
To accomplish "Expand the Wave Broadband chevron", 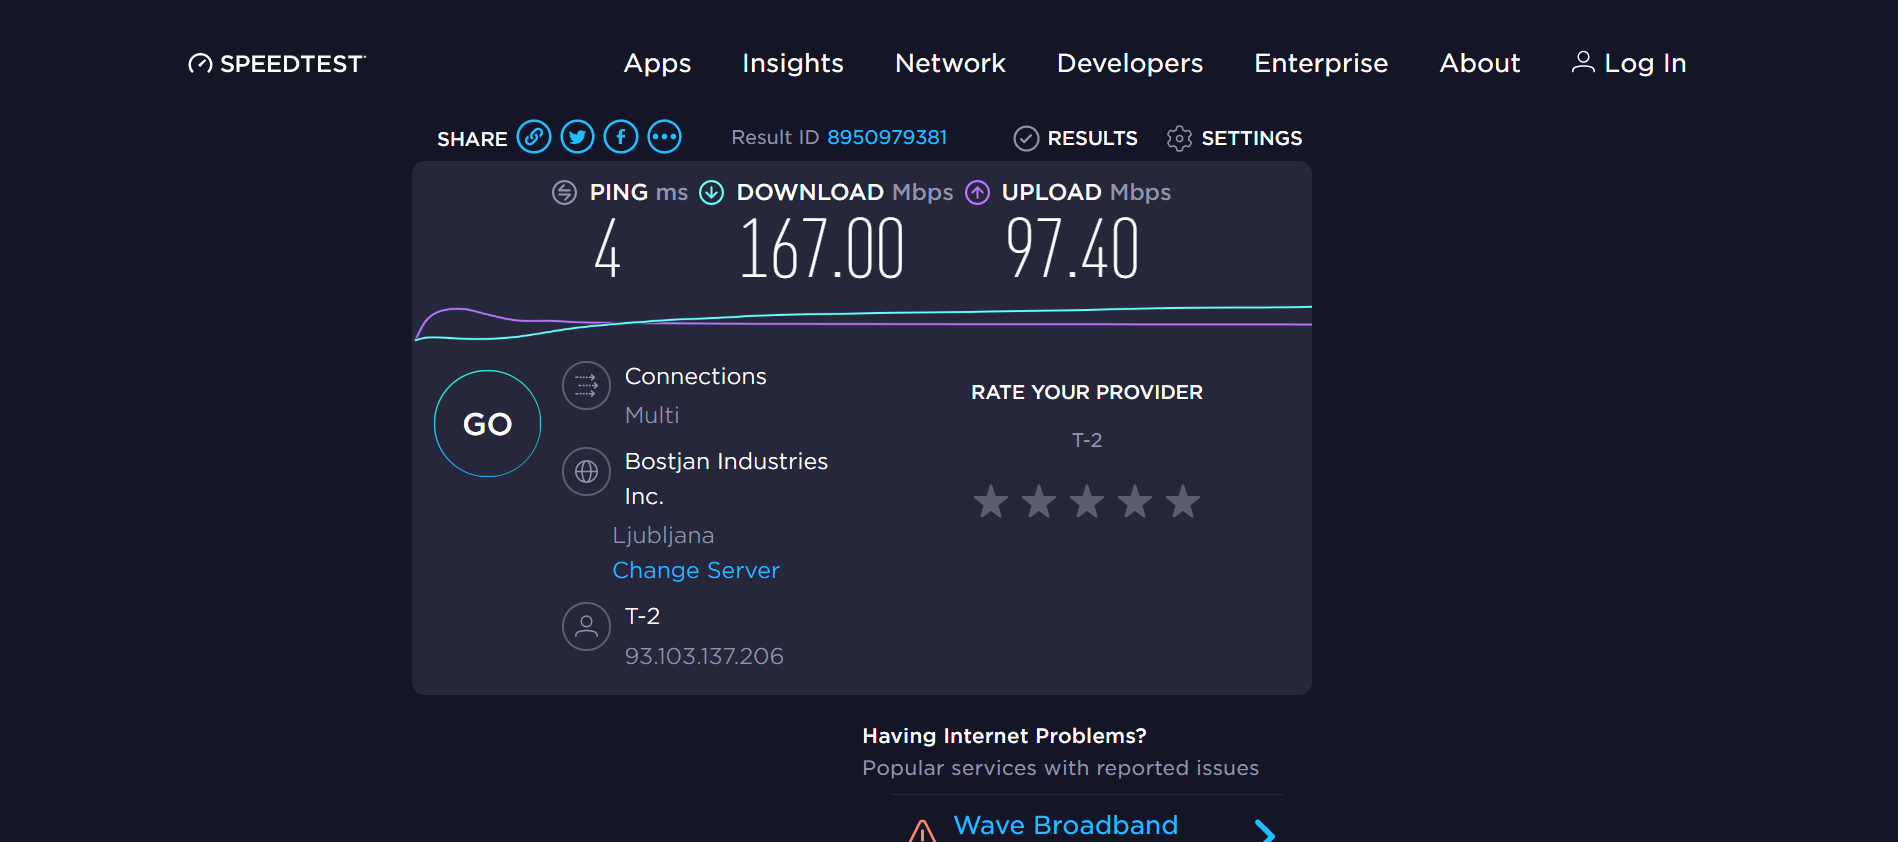I will (x=1265, y=830).
